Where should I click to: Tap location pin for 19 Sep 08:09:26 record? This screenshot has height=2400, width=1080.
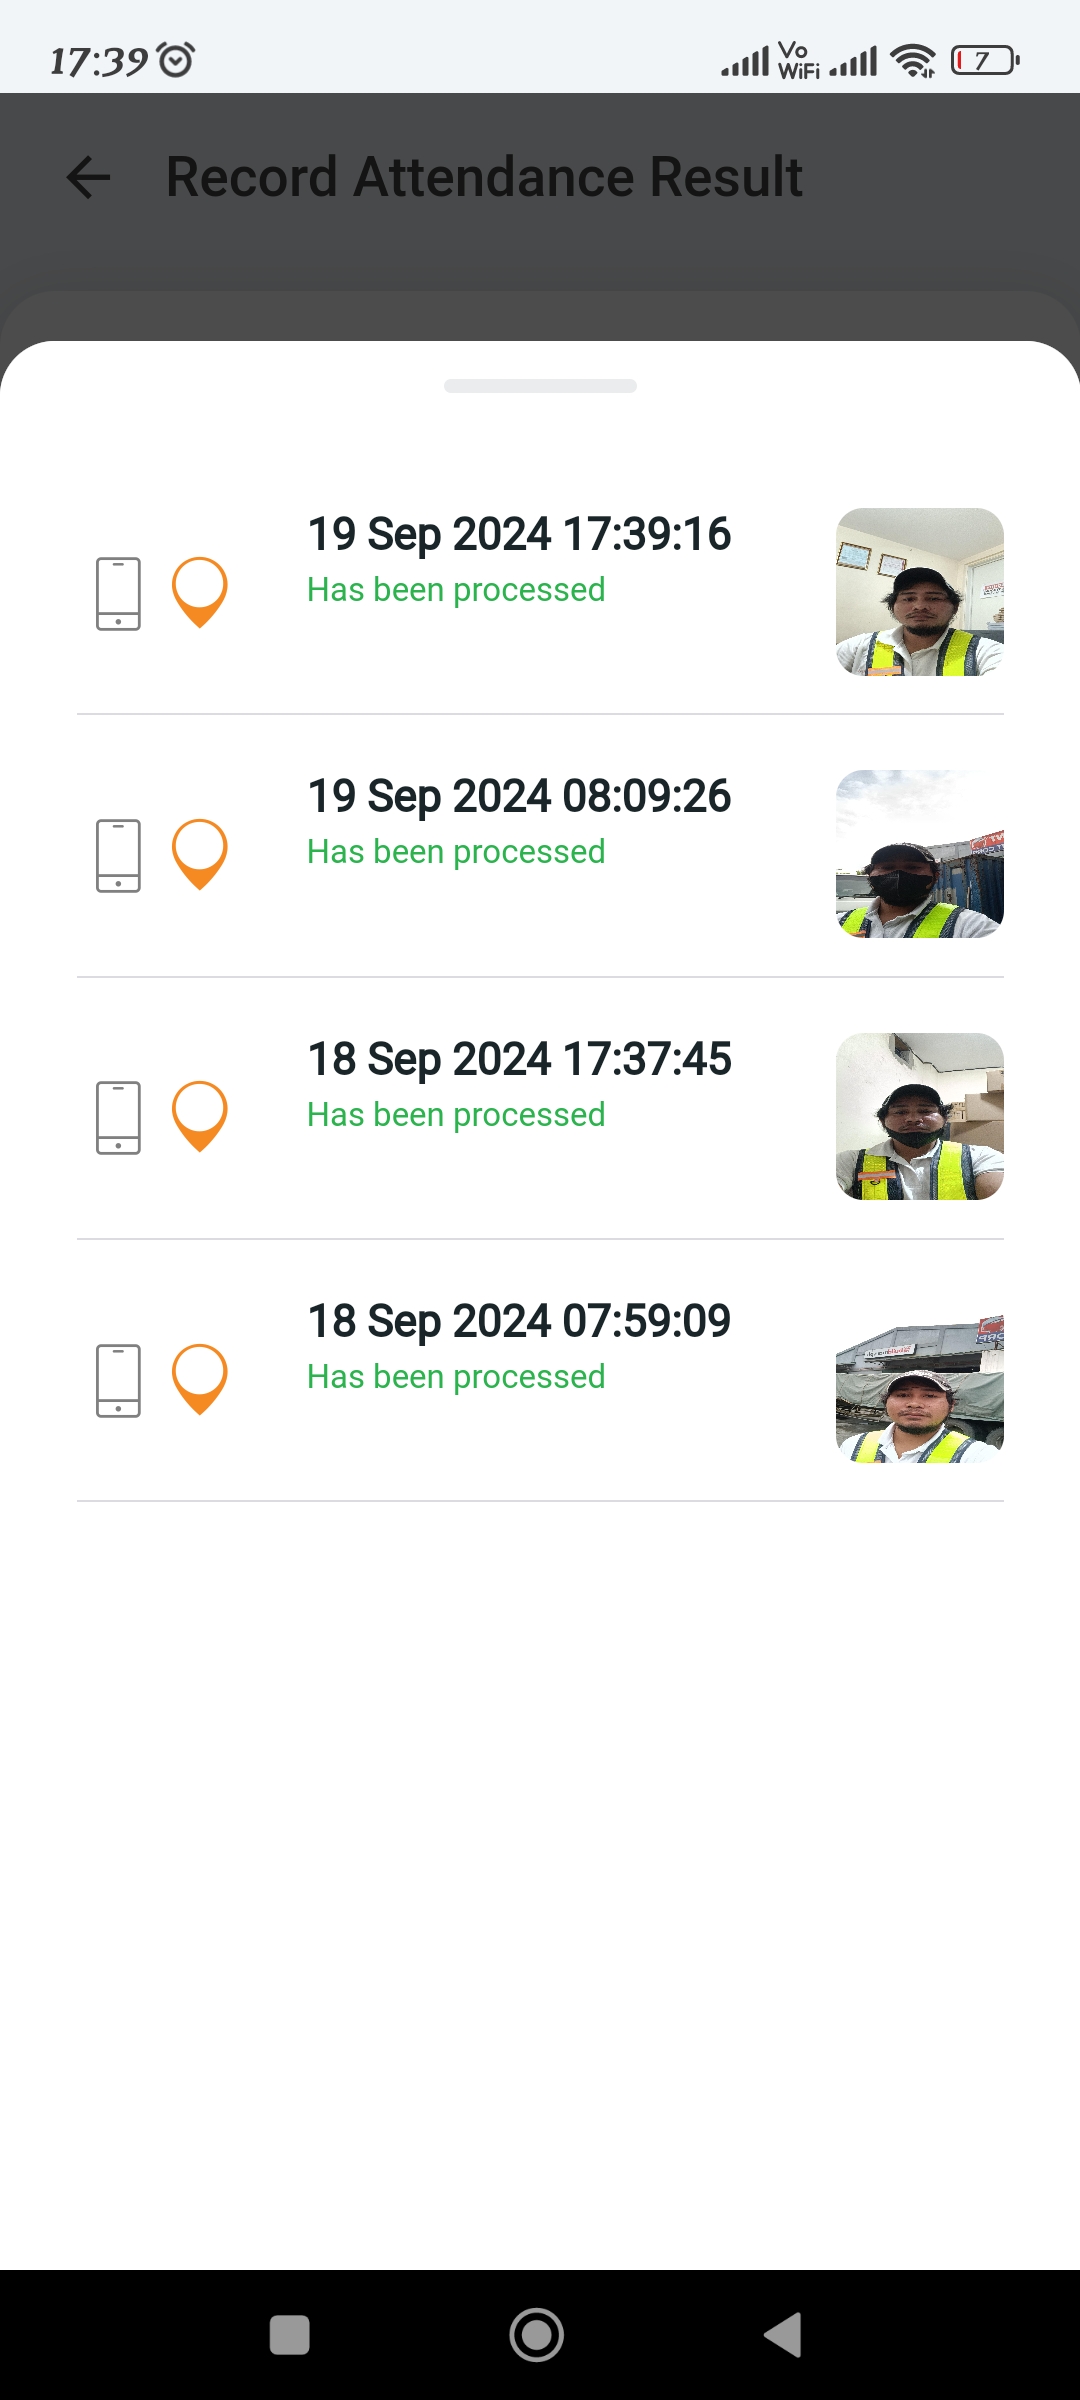point(200,854)
